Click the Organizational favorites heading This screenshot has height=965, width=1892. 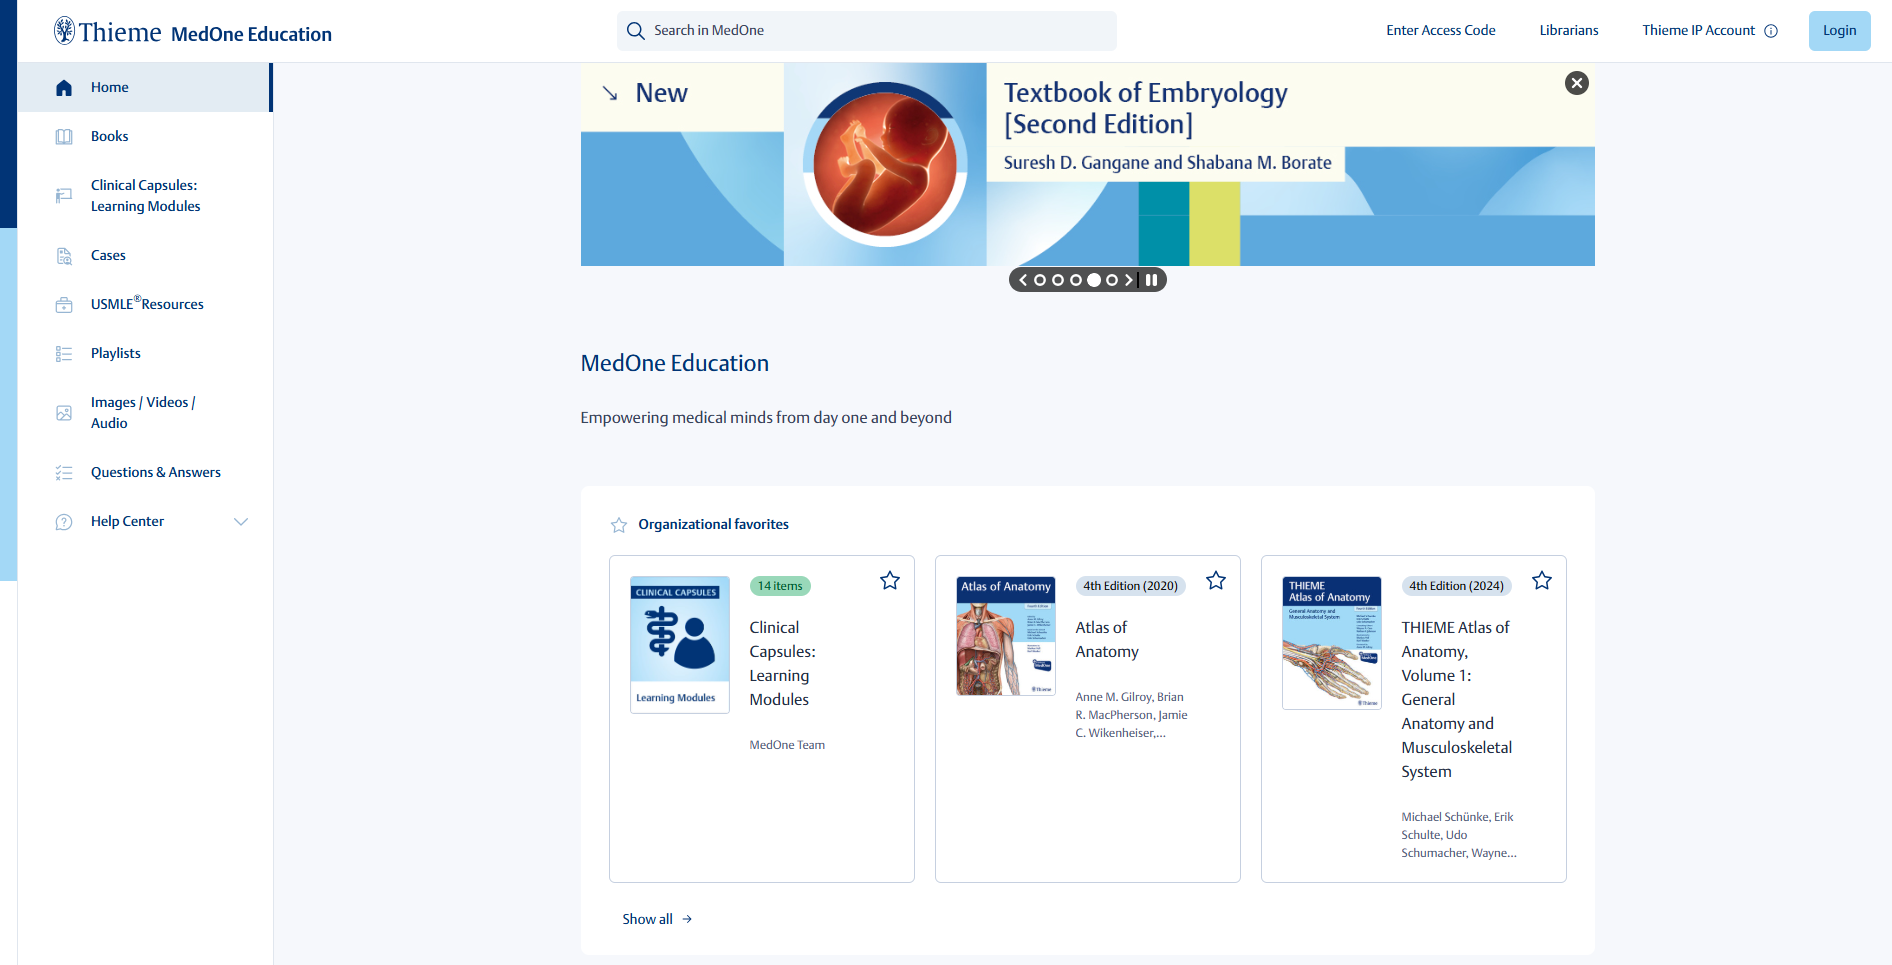click(713, 525)
